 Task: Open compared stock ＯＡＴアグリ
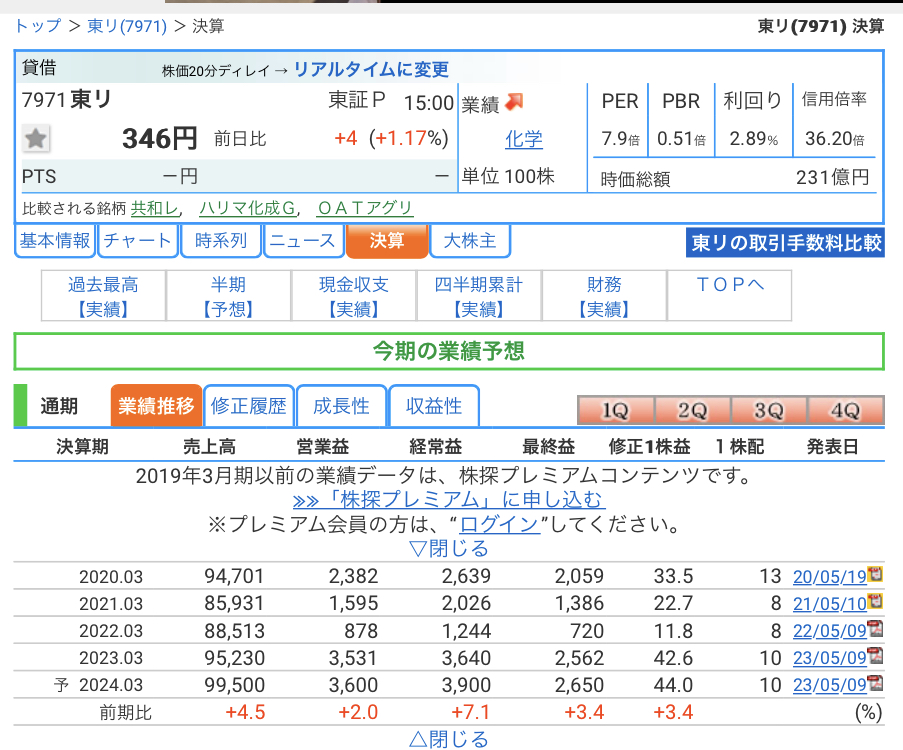[365, 207]
